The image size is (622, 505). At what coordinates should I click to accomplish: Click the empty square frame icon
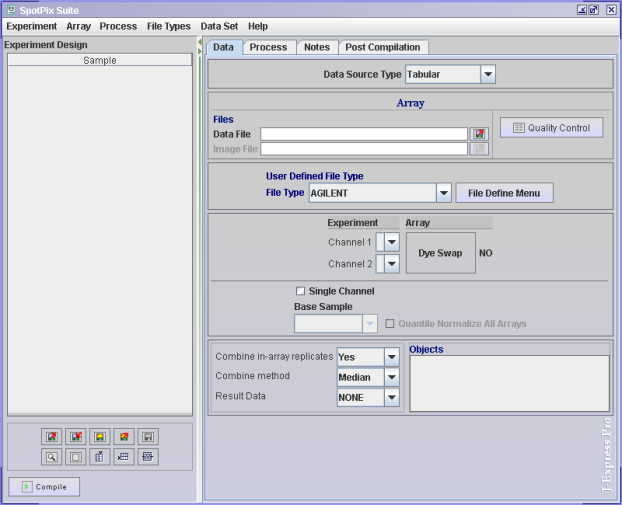click(76, 457)
